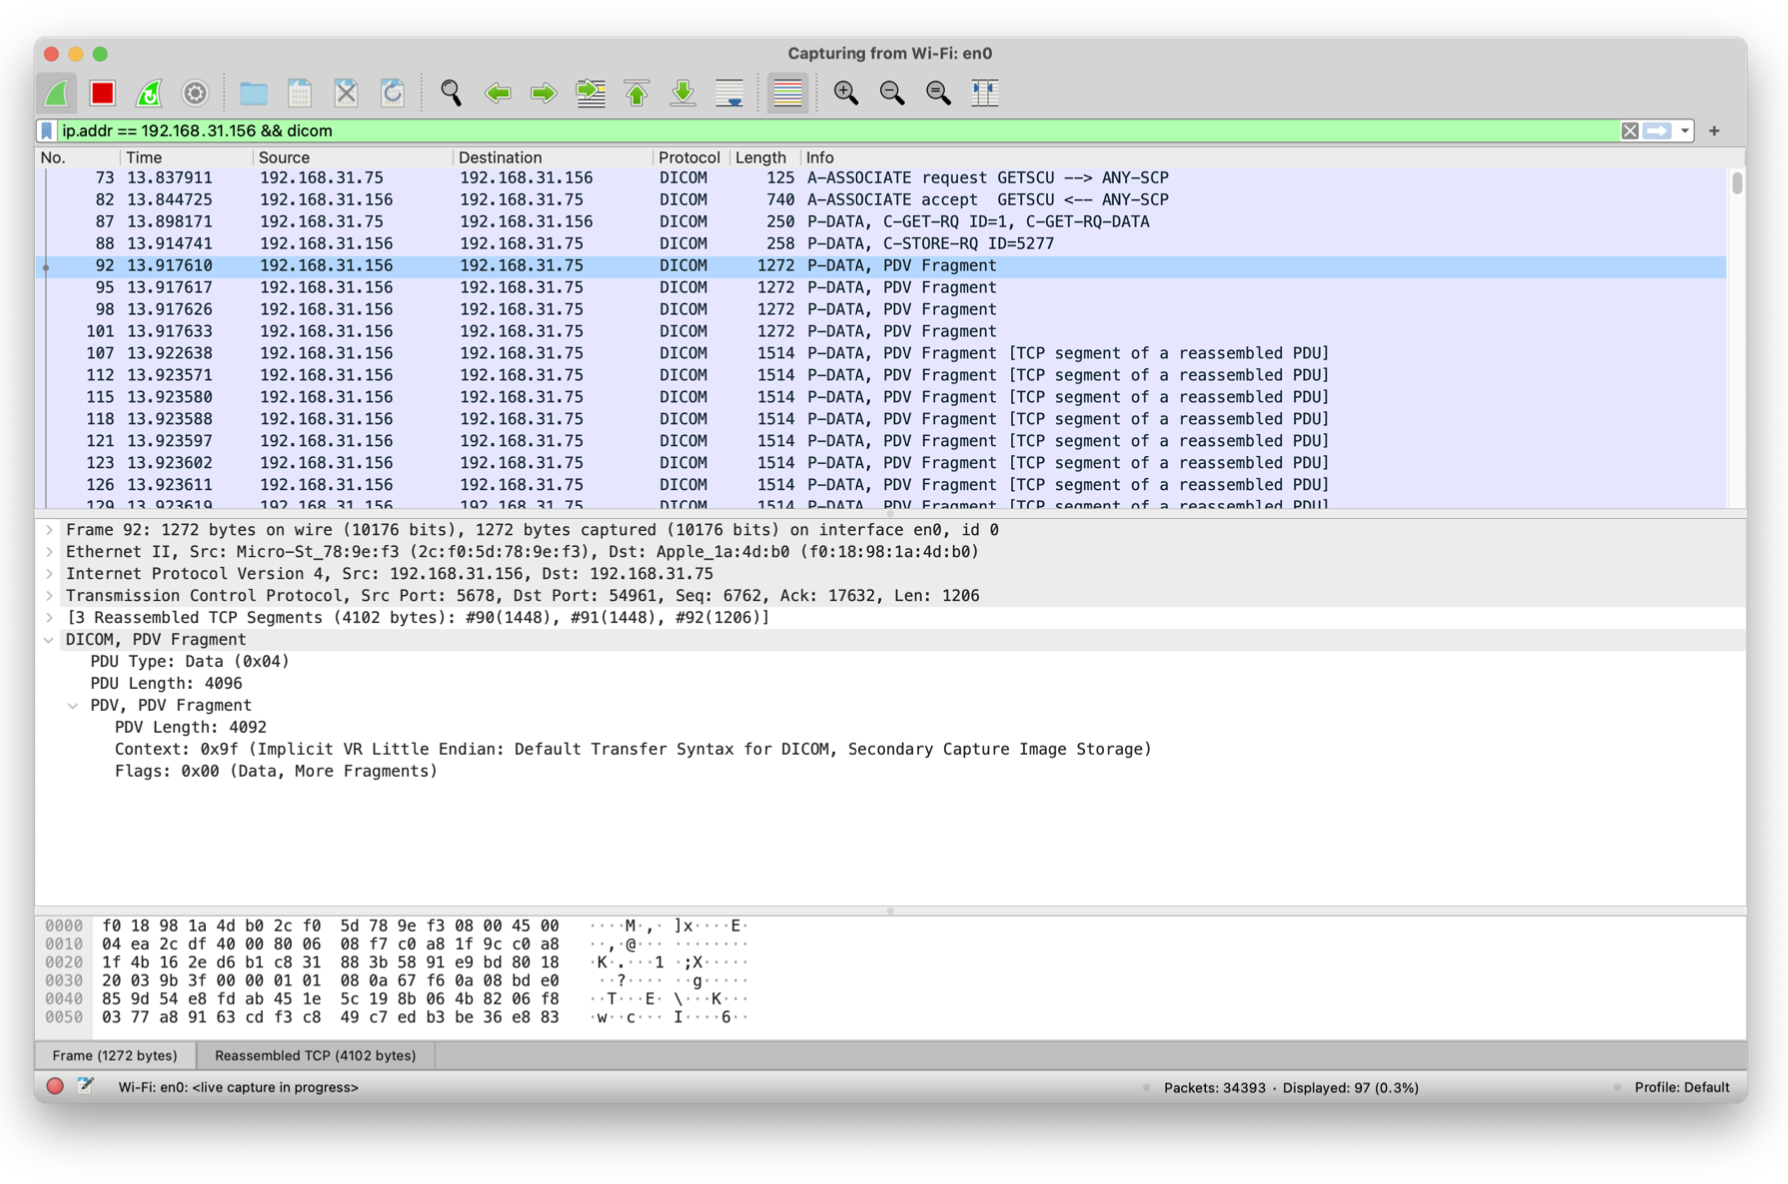Open the find packet search tool
1788x1184 pixels.
tap(451, 92)
